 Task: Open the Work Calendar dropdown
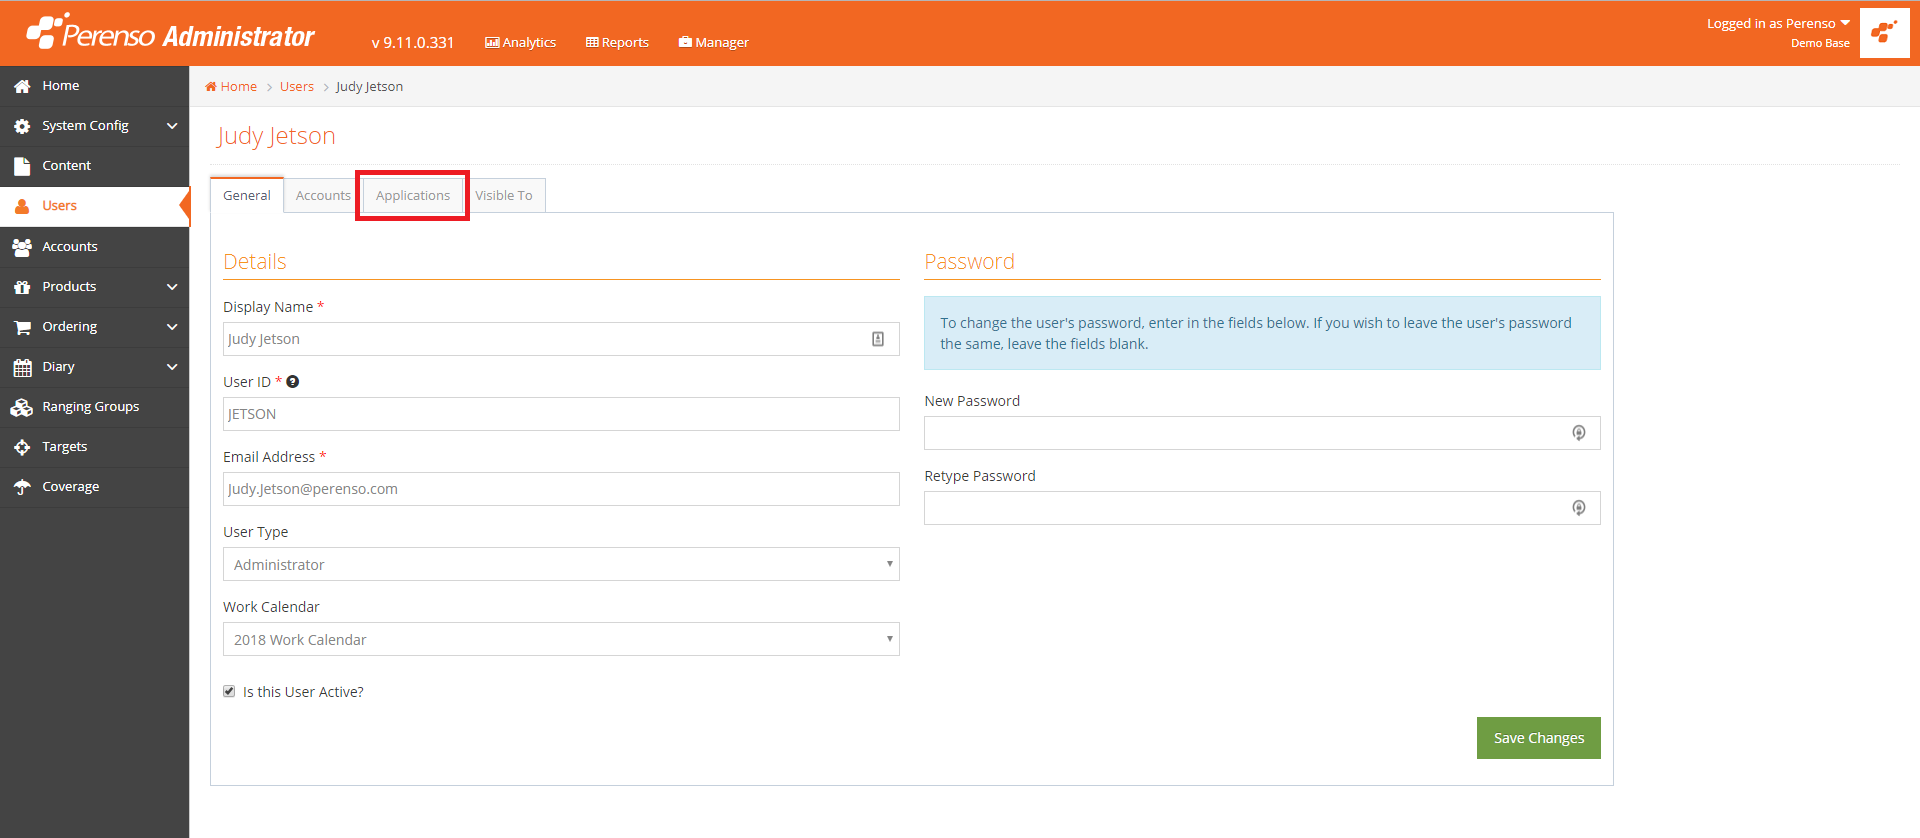tap(561, 639)
